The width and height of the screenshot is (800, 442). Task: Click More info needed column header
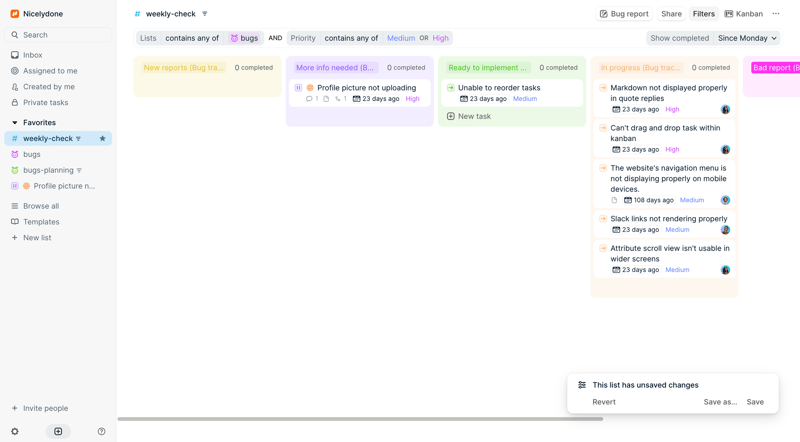[335, 67]
